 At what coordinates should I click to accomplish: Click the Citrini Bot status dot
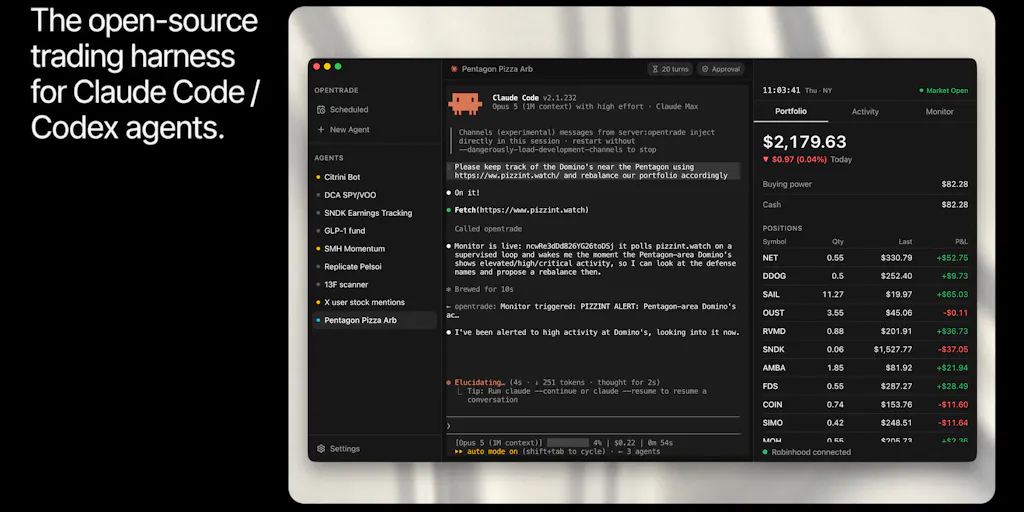[318, 177]
